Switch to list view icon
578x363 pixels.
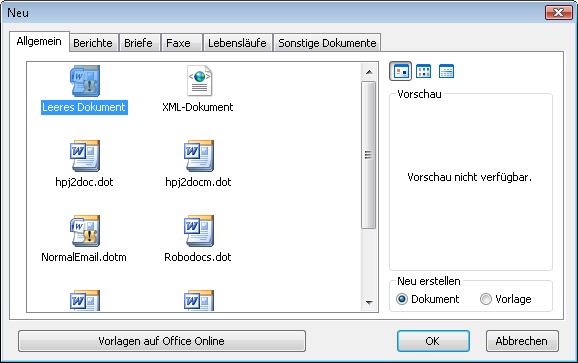423,71
